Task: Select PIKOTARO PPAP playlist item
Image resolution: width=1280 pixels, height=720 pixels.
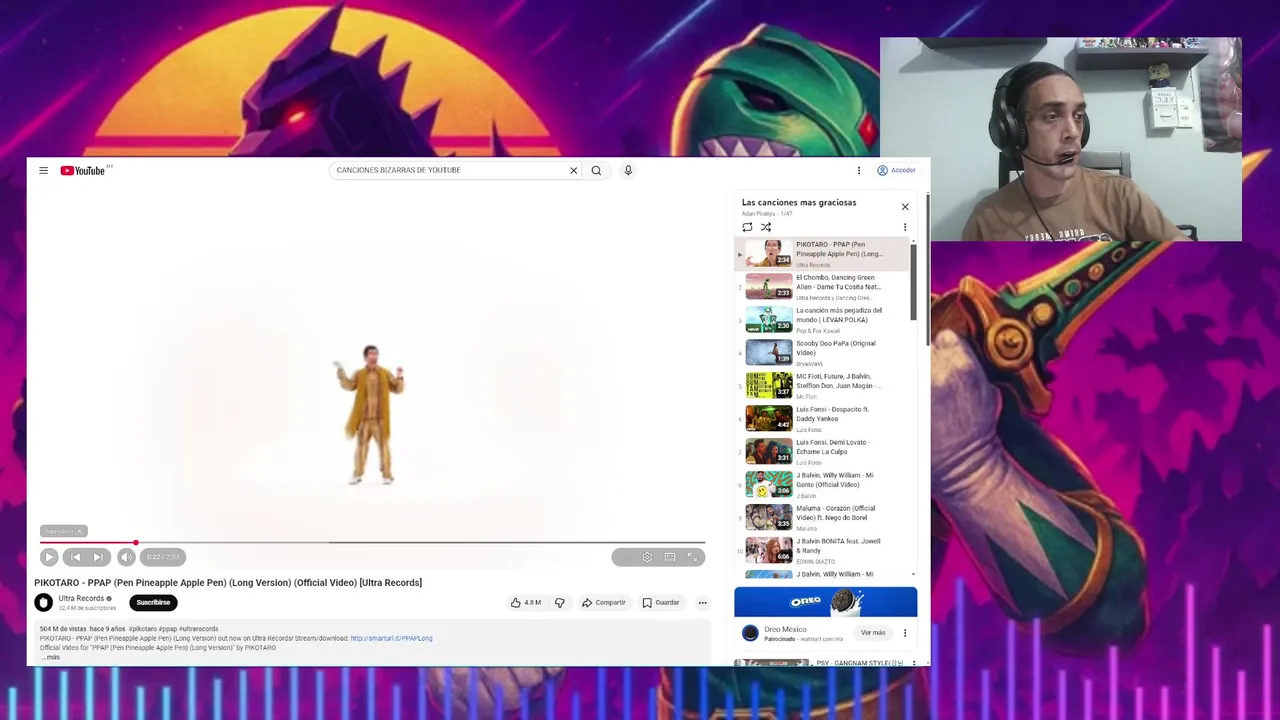Action: (823, 254)
